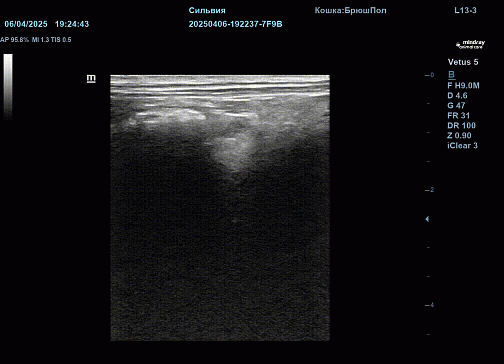Screen dimensions: 504x364
Task: Click the grayscale map bar
Action: point(8,86)
